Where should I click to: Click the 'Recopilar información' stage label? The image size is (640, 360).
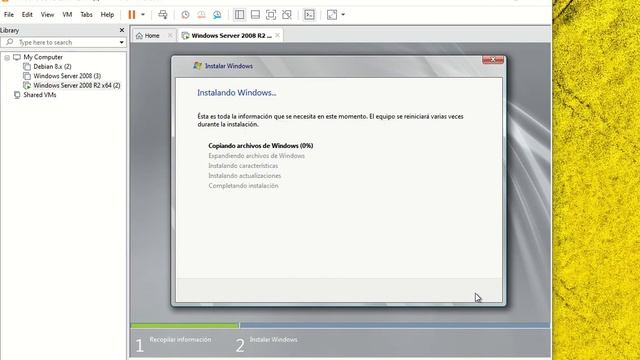tap(180, 340)
